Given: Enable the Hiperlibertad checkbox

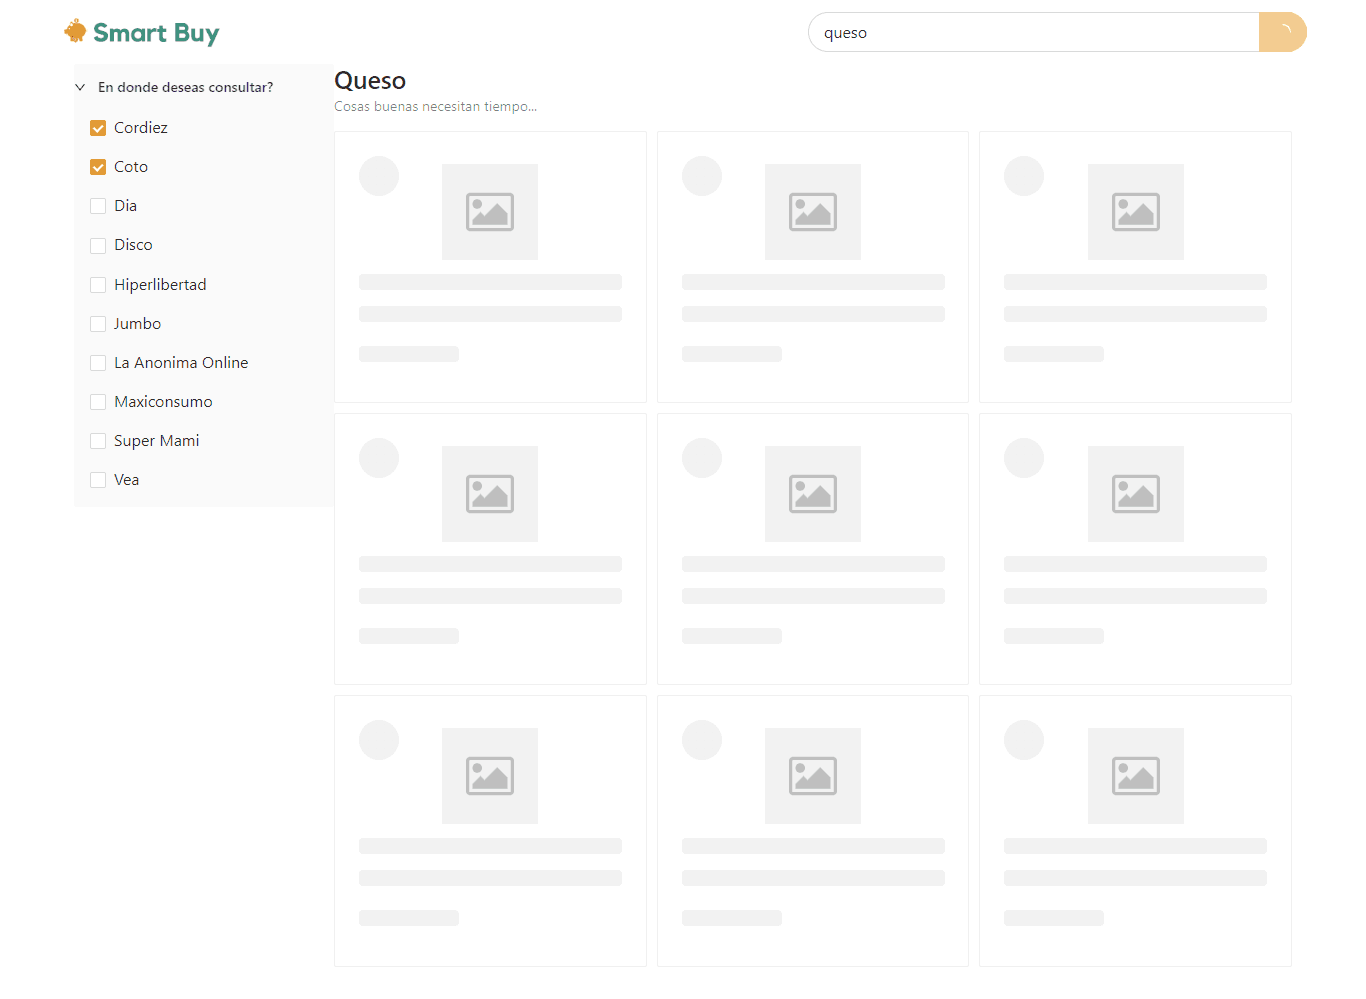Looking at the screenshot, I should (x=97, y=284).
